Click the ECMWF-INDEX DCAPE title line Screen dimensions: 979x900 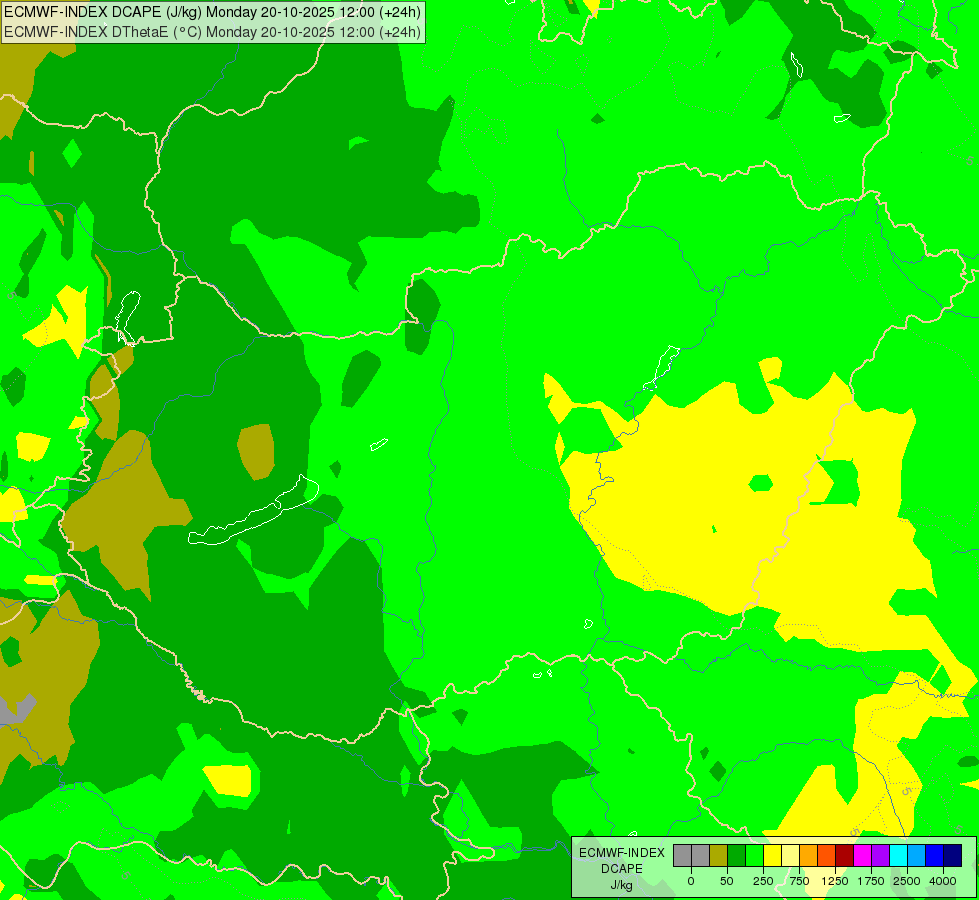click(212, 12)
